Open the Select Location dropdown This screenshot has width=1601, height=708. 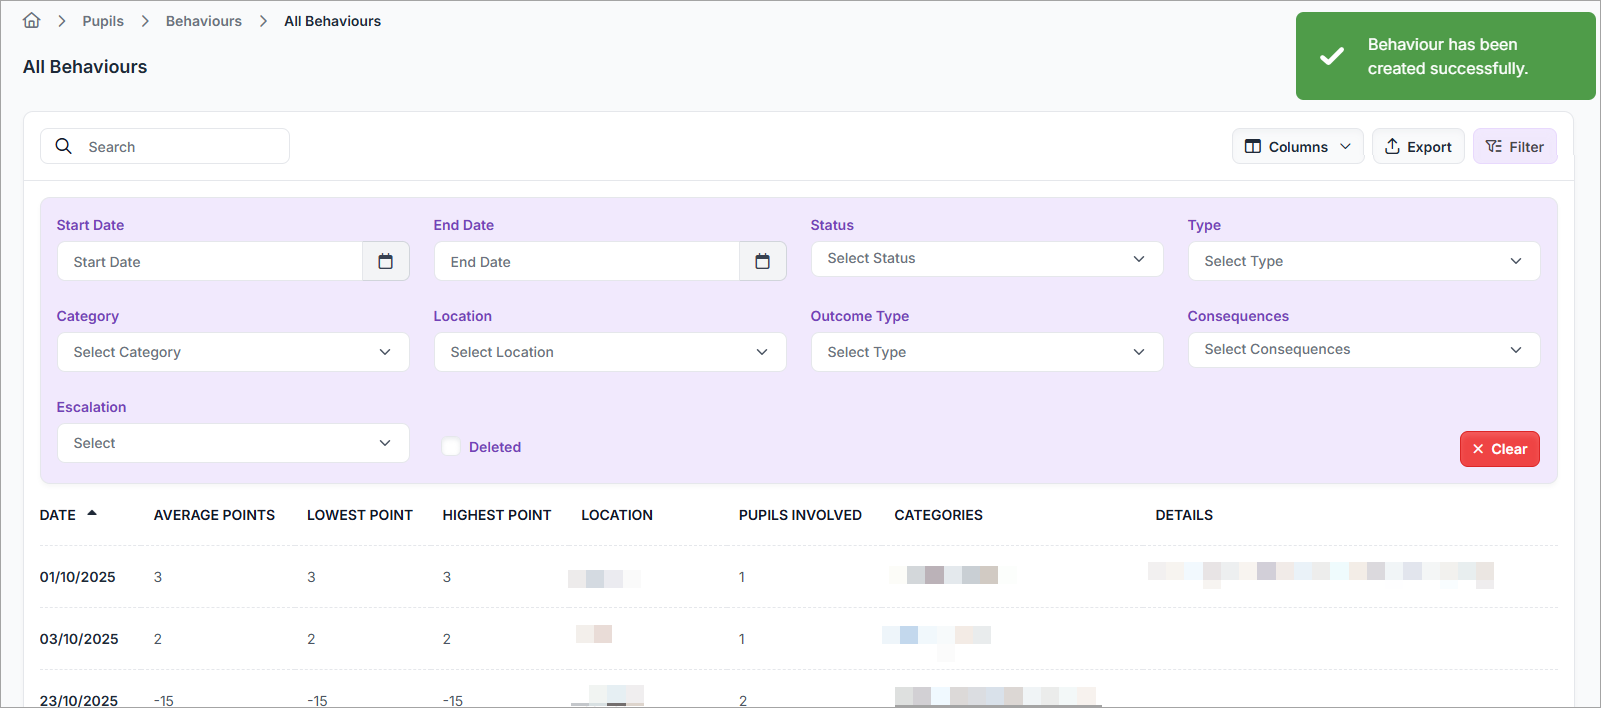pyautogui.click(x=609, y=352)
